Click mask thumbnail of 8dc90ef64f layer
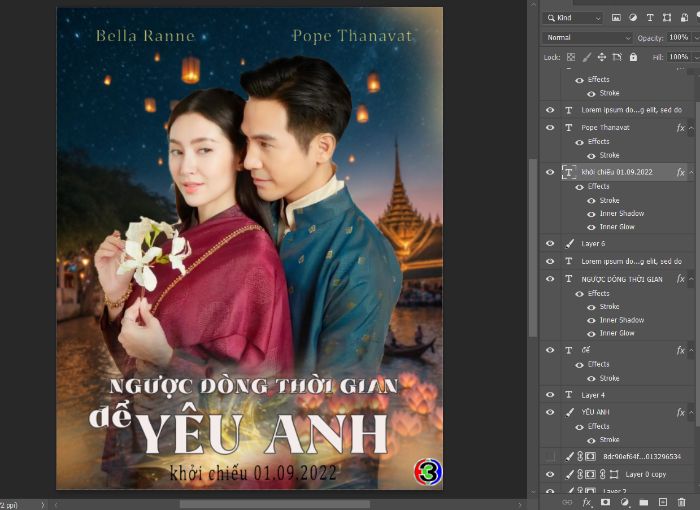 click(591, 456)
